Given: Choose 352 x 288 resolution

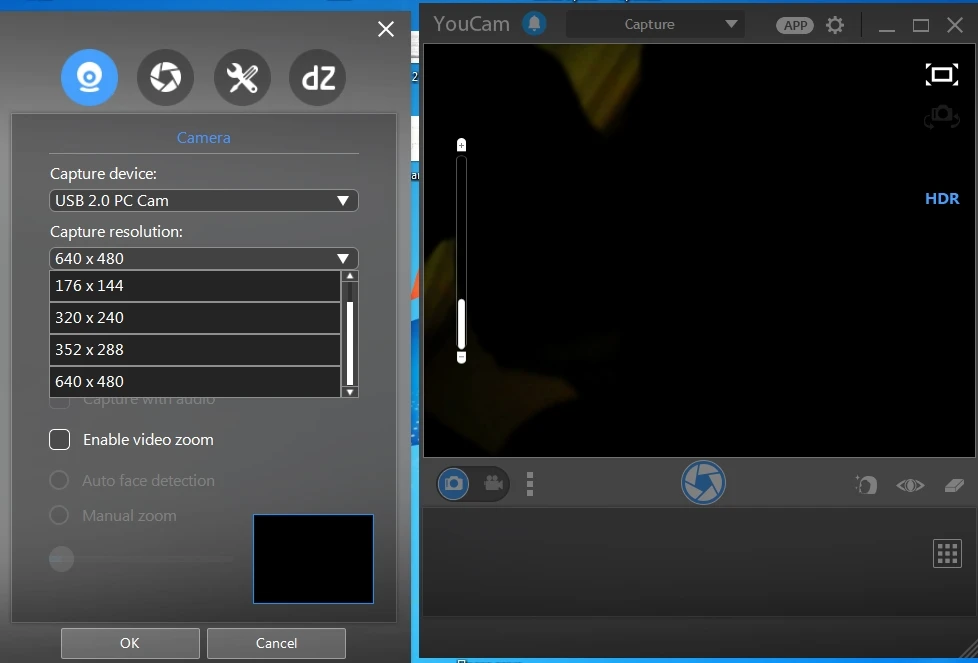Looking at the screenshot, I should coord(195,350).
